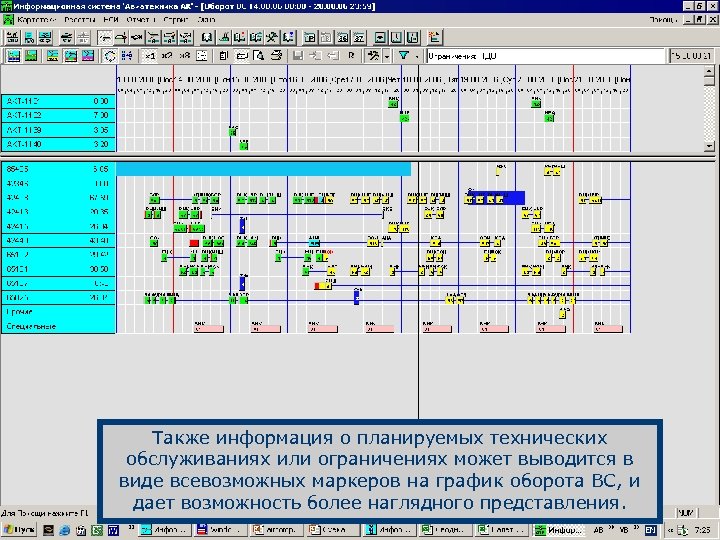Click the application icon left of menu bar
The image size is (720, 540).
coord(8,20)
